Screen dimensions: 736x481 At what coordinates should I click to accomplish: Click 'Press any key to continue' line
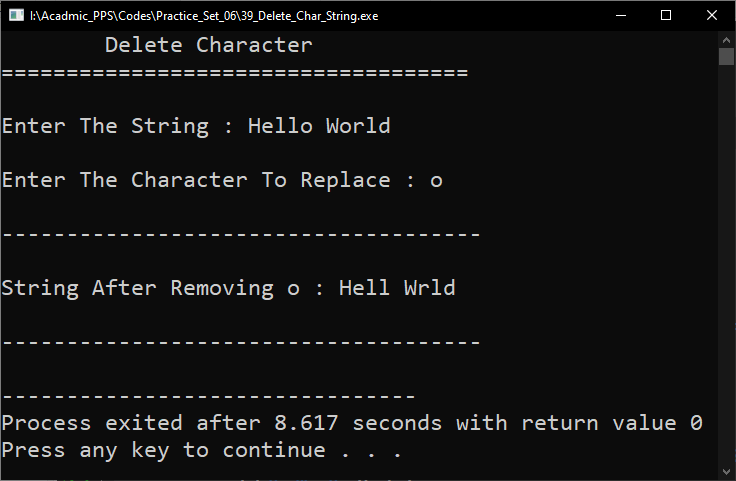click(x=201, y=450)
